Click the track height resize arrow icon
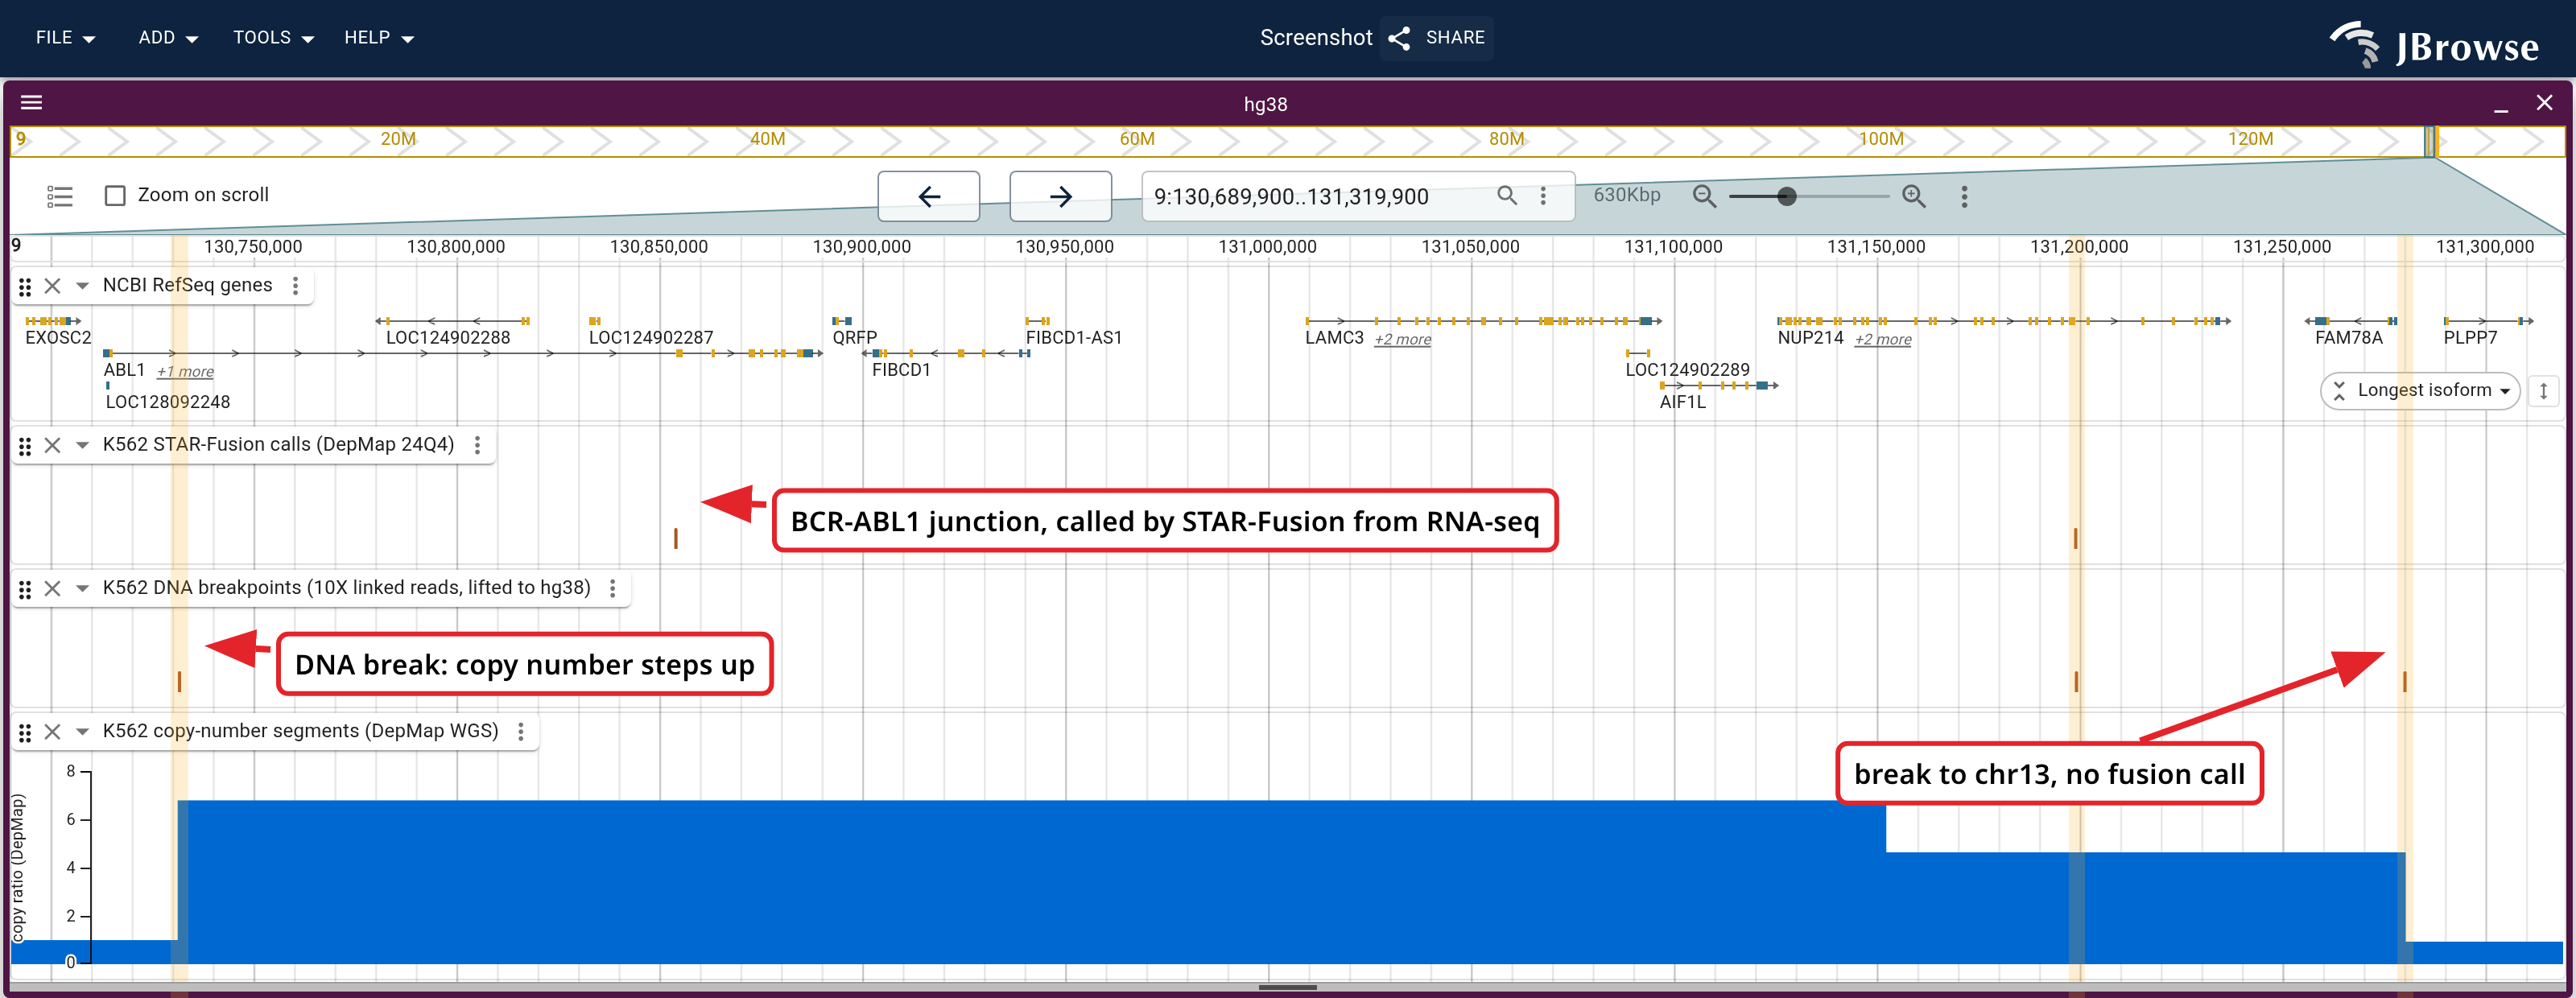The width and height of the screenshot is (2576, 998). [2543, 391]
